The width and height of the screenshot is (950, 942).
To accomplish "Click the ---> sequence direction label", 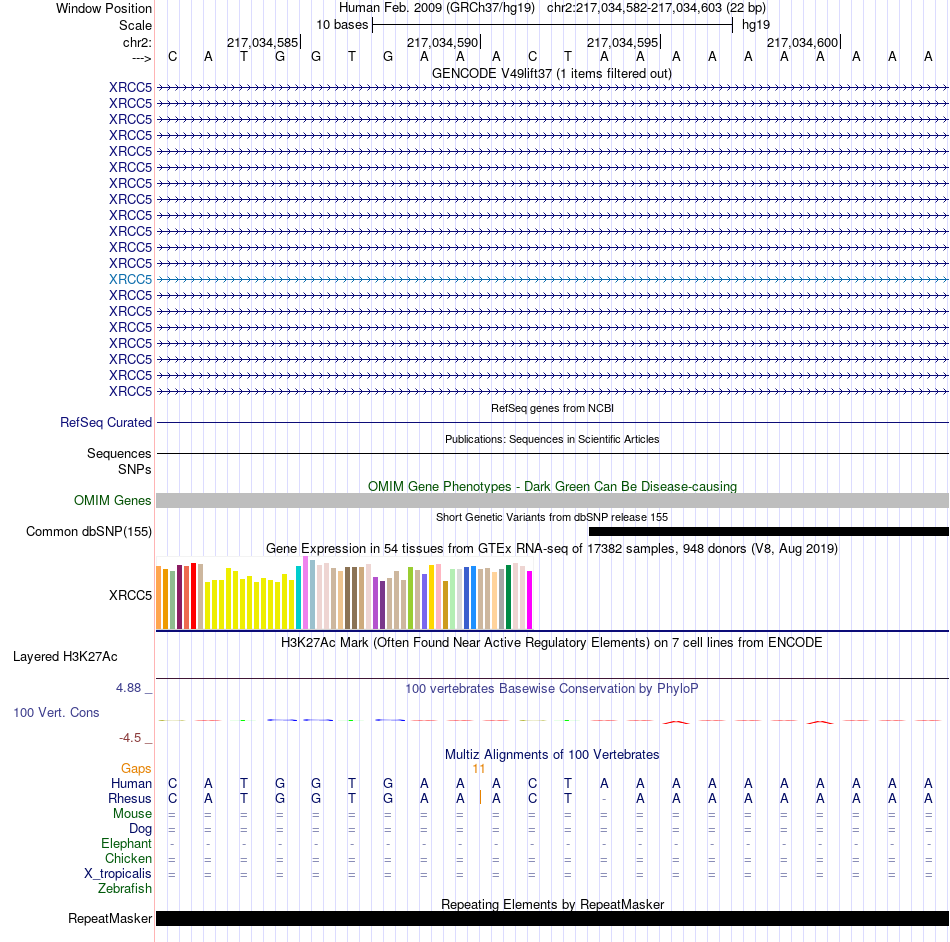I will 141,58.
